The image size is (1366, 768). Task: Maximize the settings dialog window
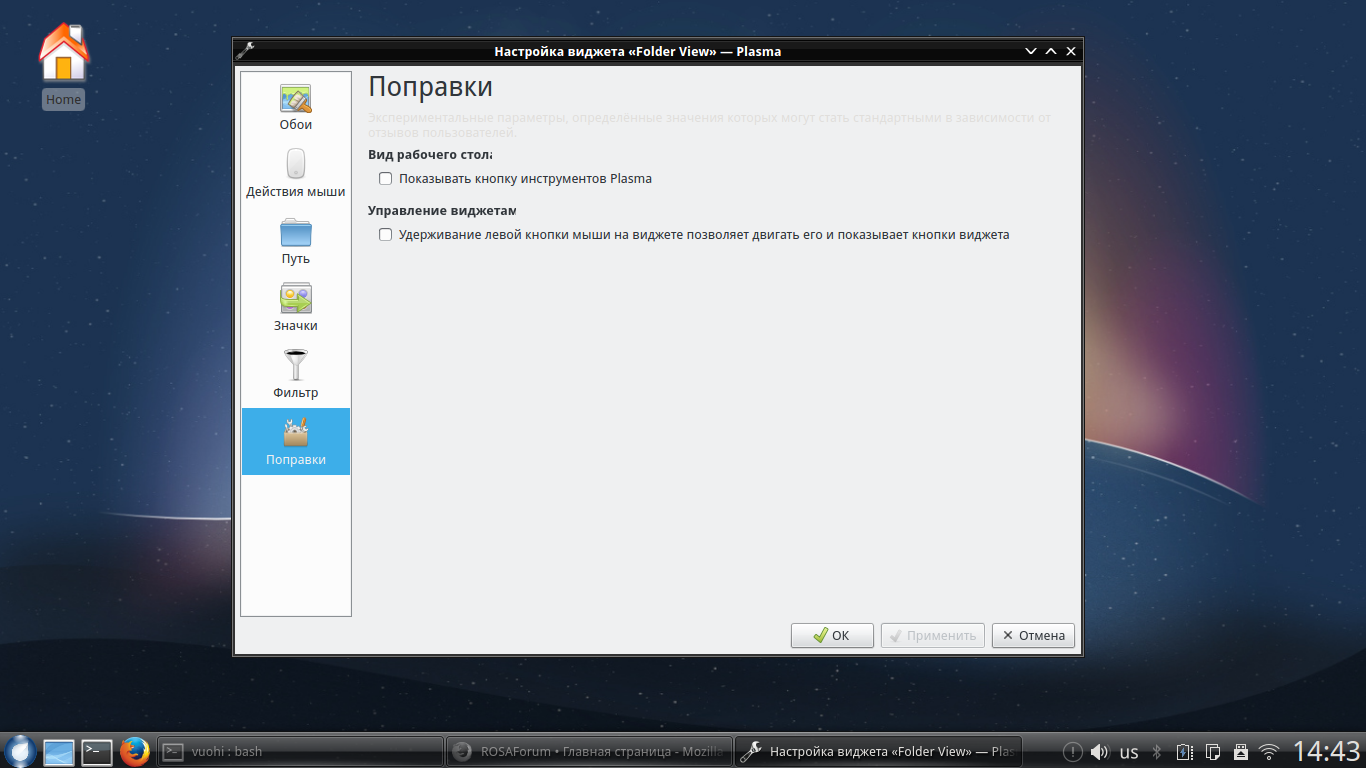(x=1051, y=51)
